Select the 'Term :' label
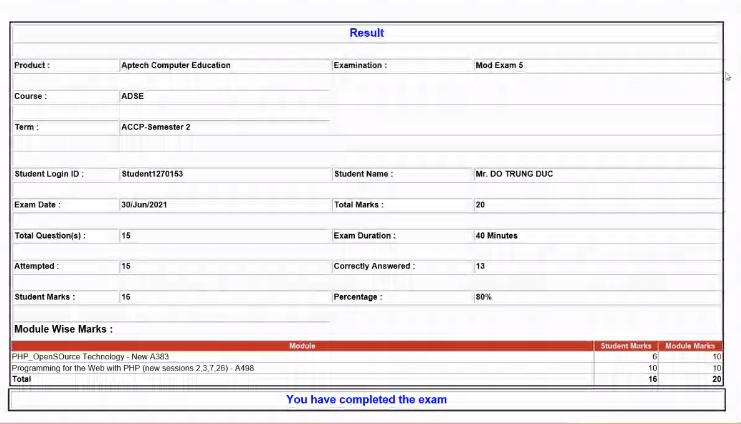Screen dimensions: 741x424 pos(26,127)
